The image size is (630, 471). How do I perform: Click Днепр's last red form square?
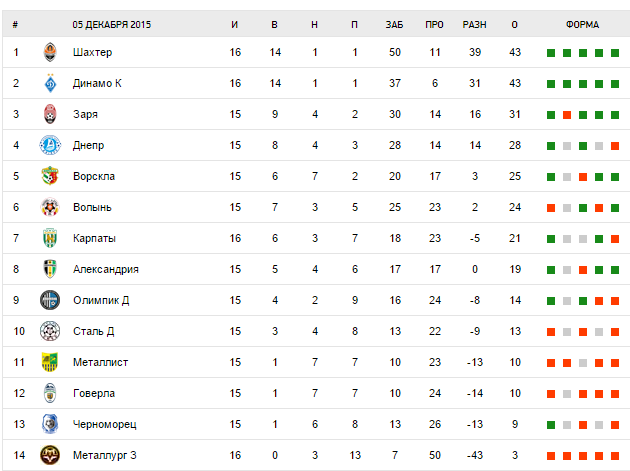point(615,146)
